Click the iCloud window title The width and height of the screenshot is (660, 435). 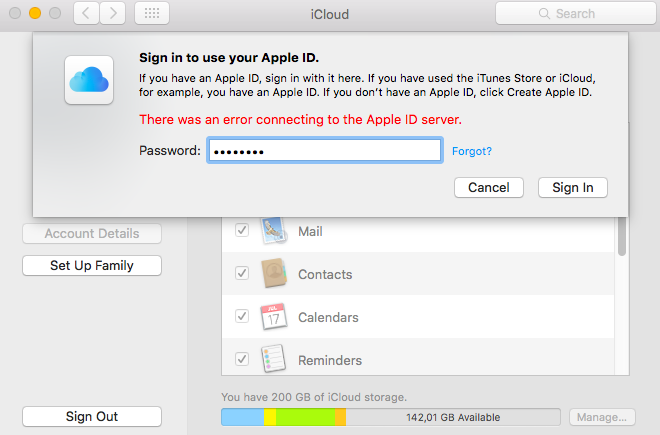point(330,14)
